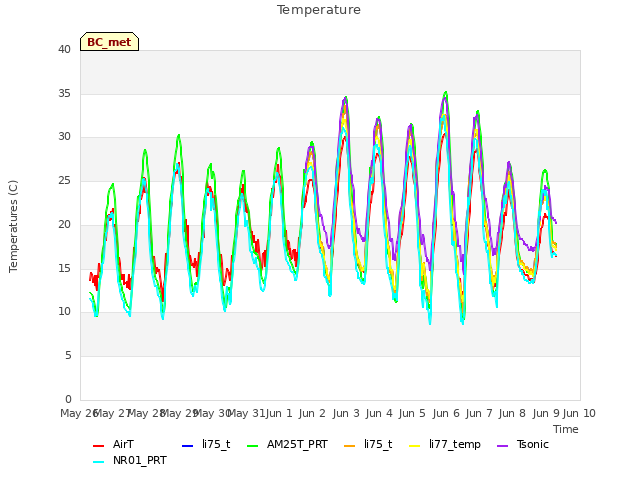Click the purple Tsonic legend swatch
640x480 pixels.
[x=503, y=446]
